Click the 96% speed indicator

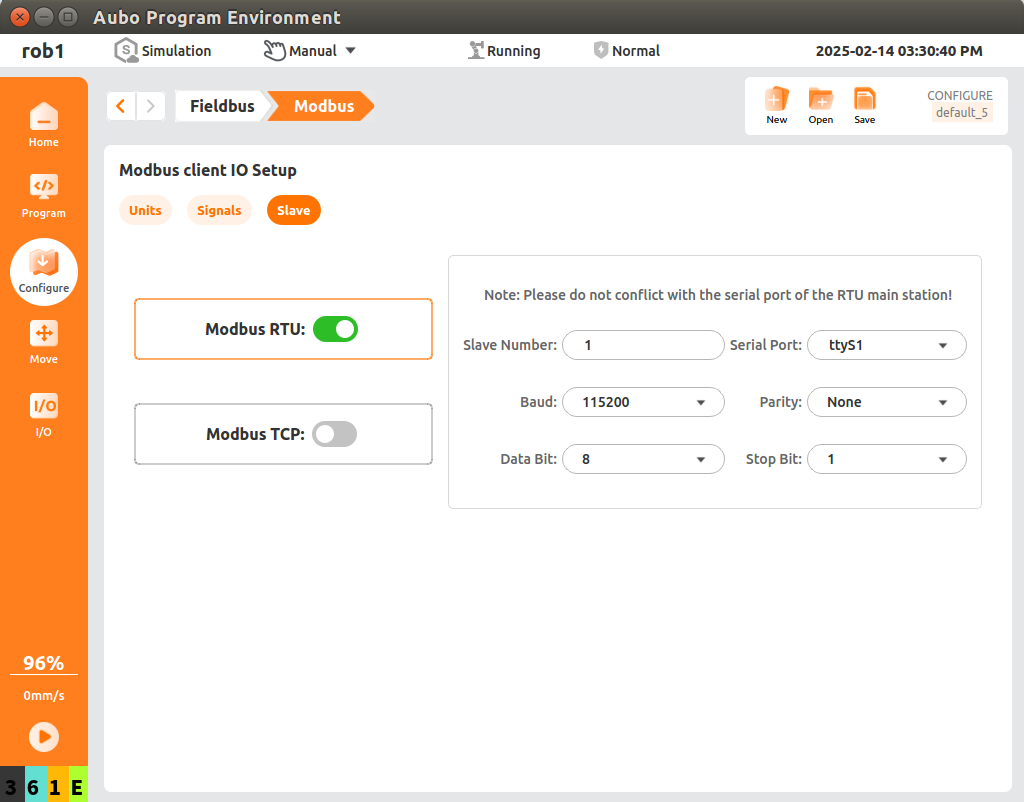pyautogui.click(x=44, y=663)
